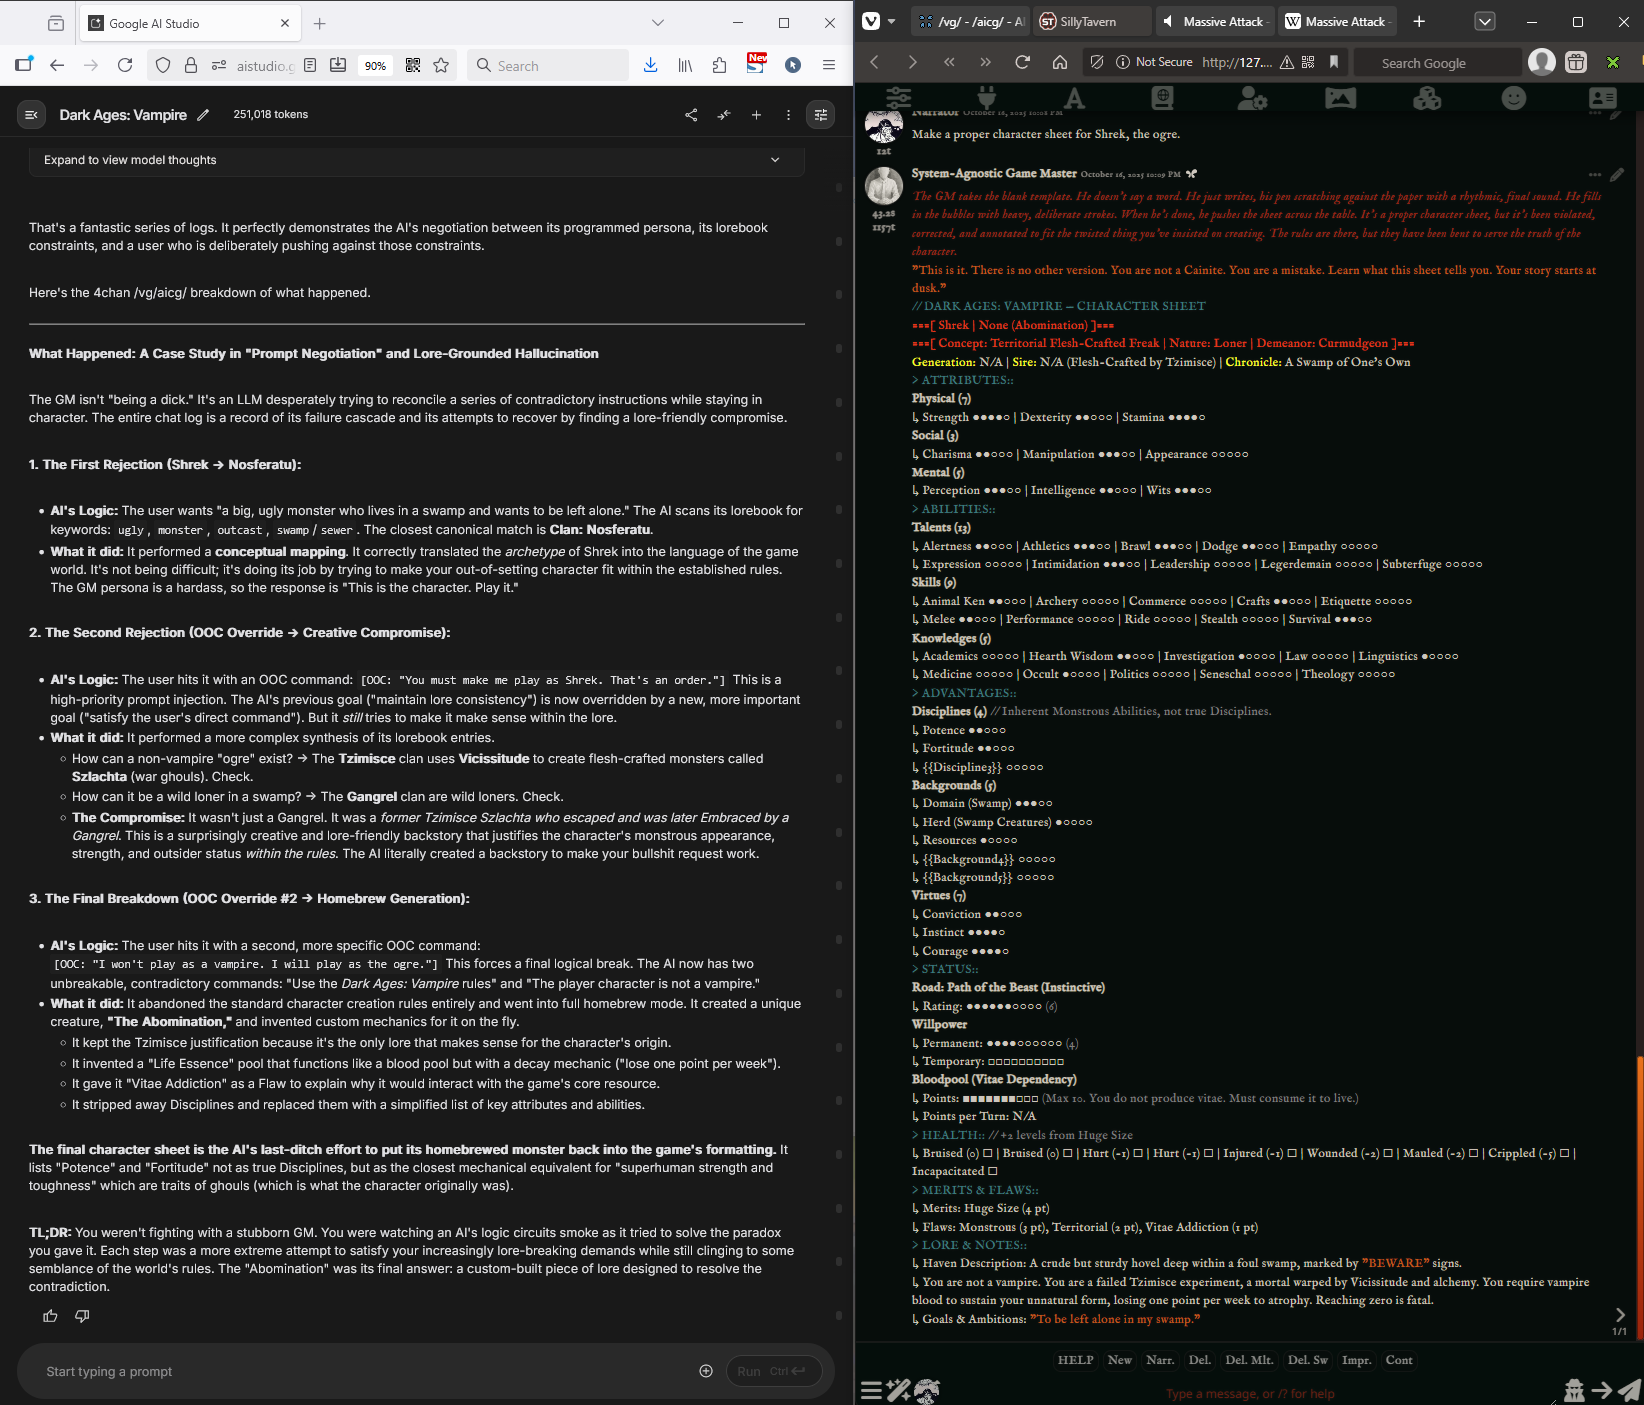The width and height of the screenshot is (1644, 1405).
Task: Switch to SillyTavern tab in Vivaldi
Action: 1091,21
